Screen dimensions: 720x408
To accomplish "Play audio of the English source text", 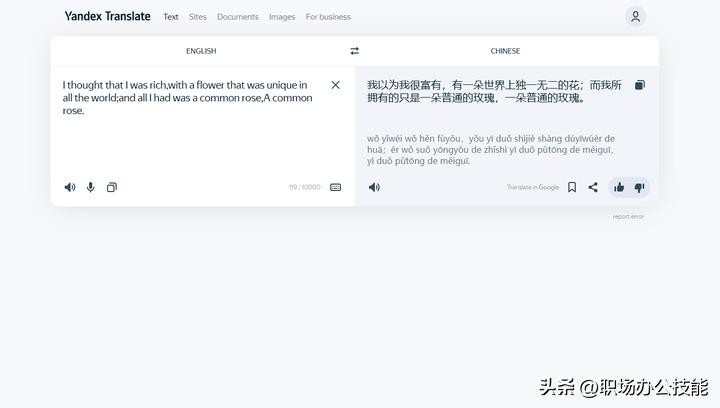I will tap(70, 187).
